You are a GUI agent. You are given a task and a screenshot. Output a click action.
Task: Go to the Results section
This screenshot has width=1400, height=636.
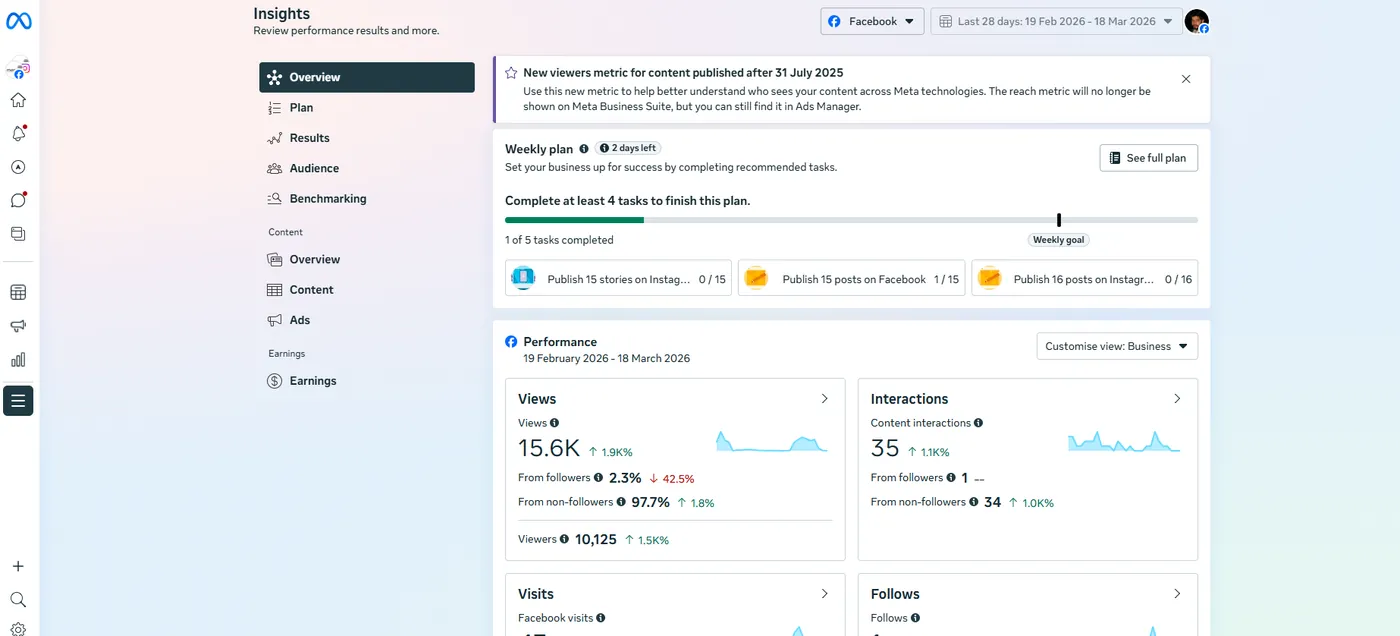pos(367,138)
